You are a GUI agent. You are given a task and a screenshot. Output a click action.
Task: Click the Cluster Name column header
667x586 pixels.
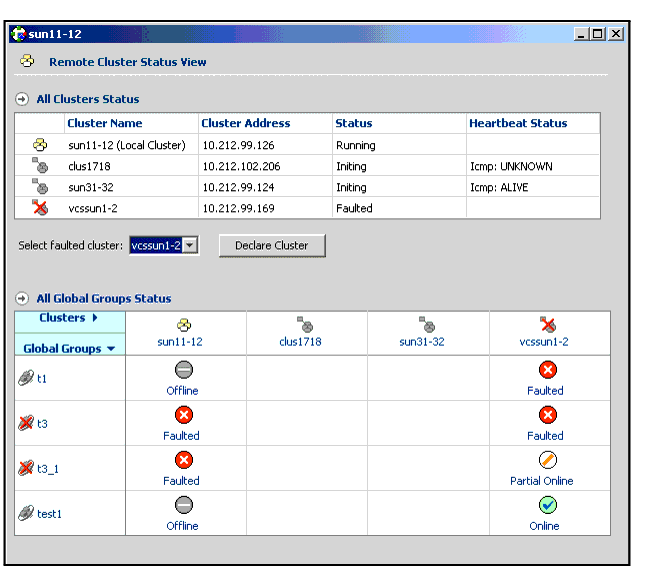(x=104, y=123)
